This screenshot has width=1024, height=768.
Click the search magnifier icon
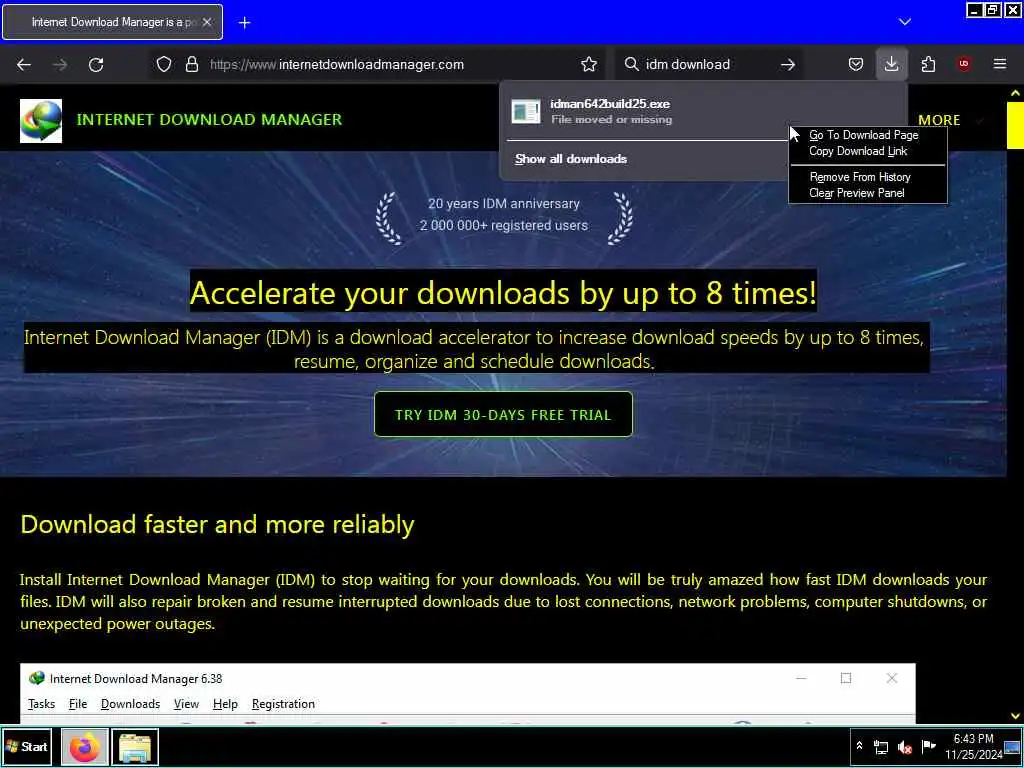631,64
